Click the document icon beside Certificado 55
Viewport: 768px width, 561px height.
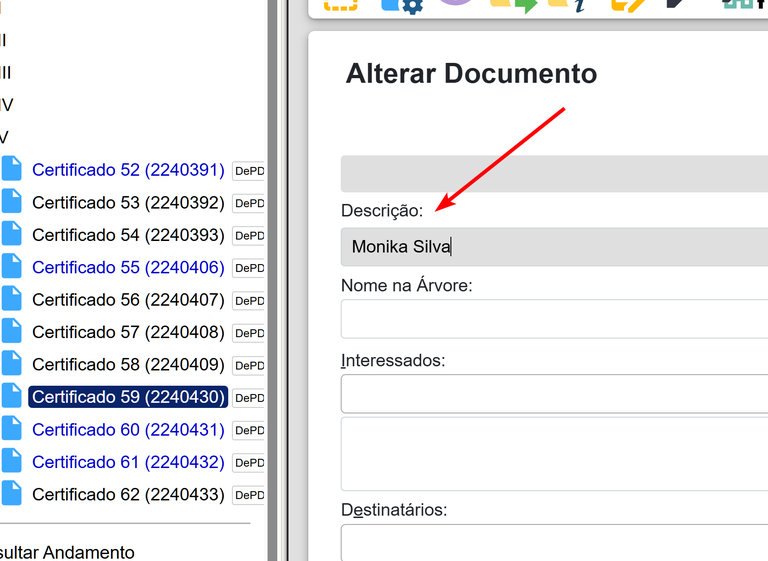pyautogui.click(x=11, y=266)
